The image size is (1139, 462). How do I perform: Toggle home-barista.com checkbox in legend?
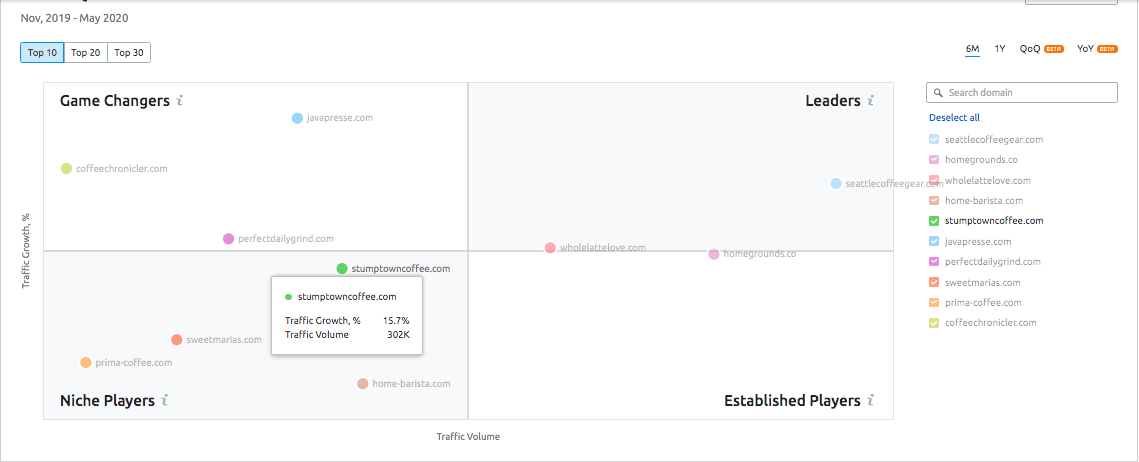[x=934, y=200]
